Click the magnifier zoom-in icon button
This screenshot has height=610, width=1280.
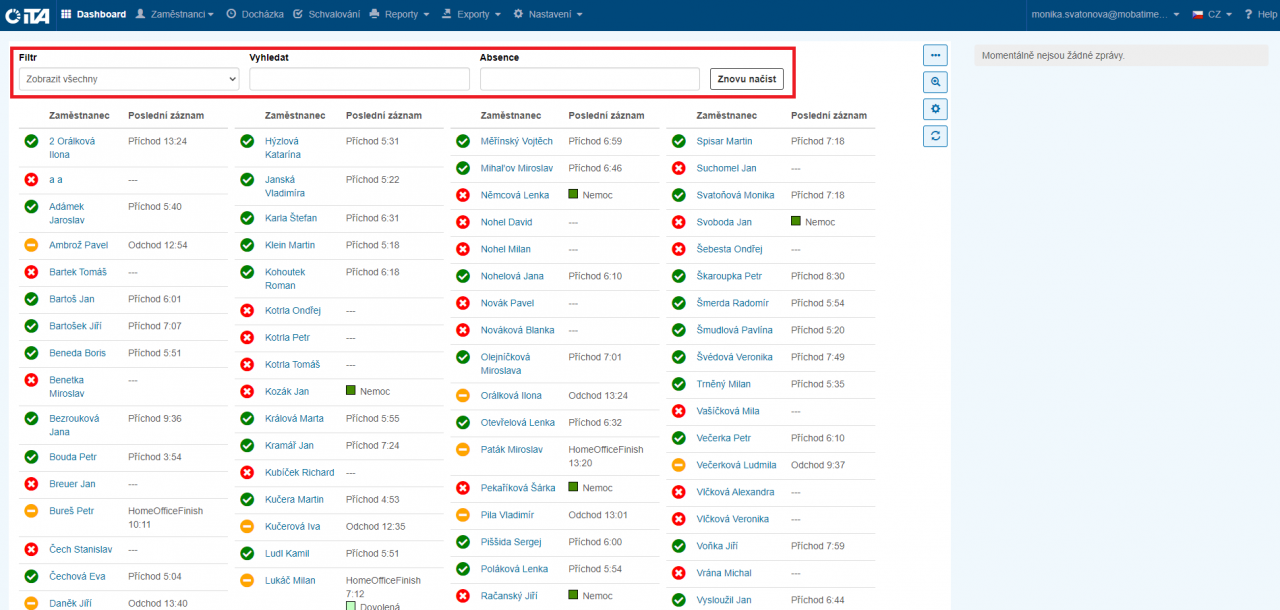[935, 83]
